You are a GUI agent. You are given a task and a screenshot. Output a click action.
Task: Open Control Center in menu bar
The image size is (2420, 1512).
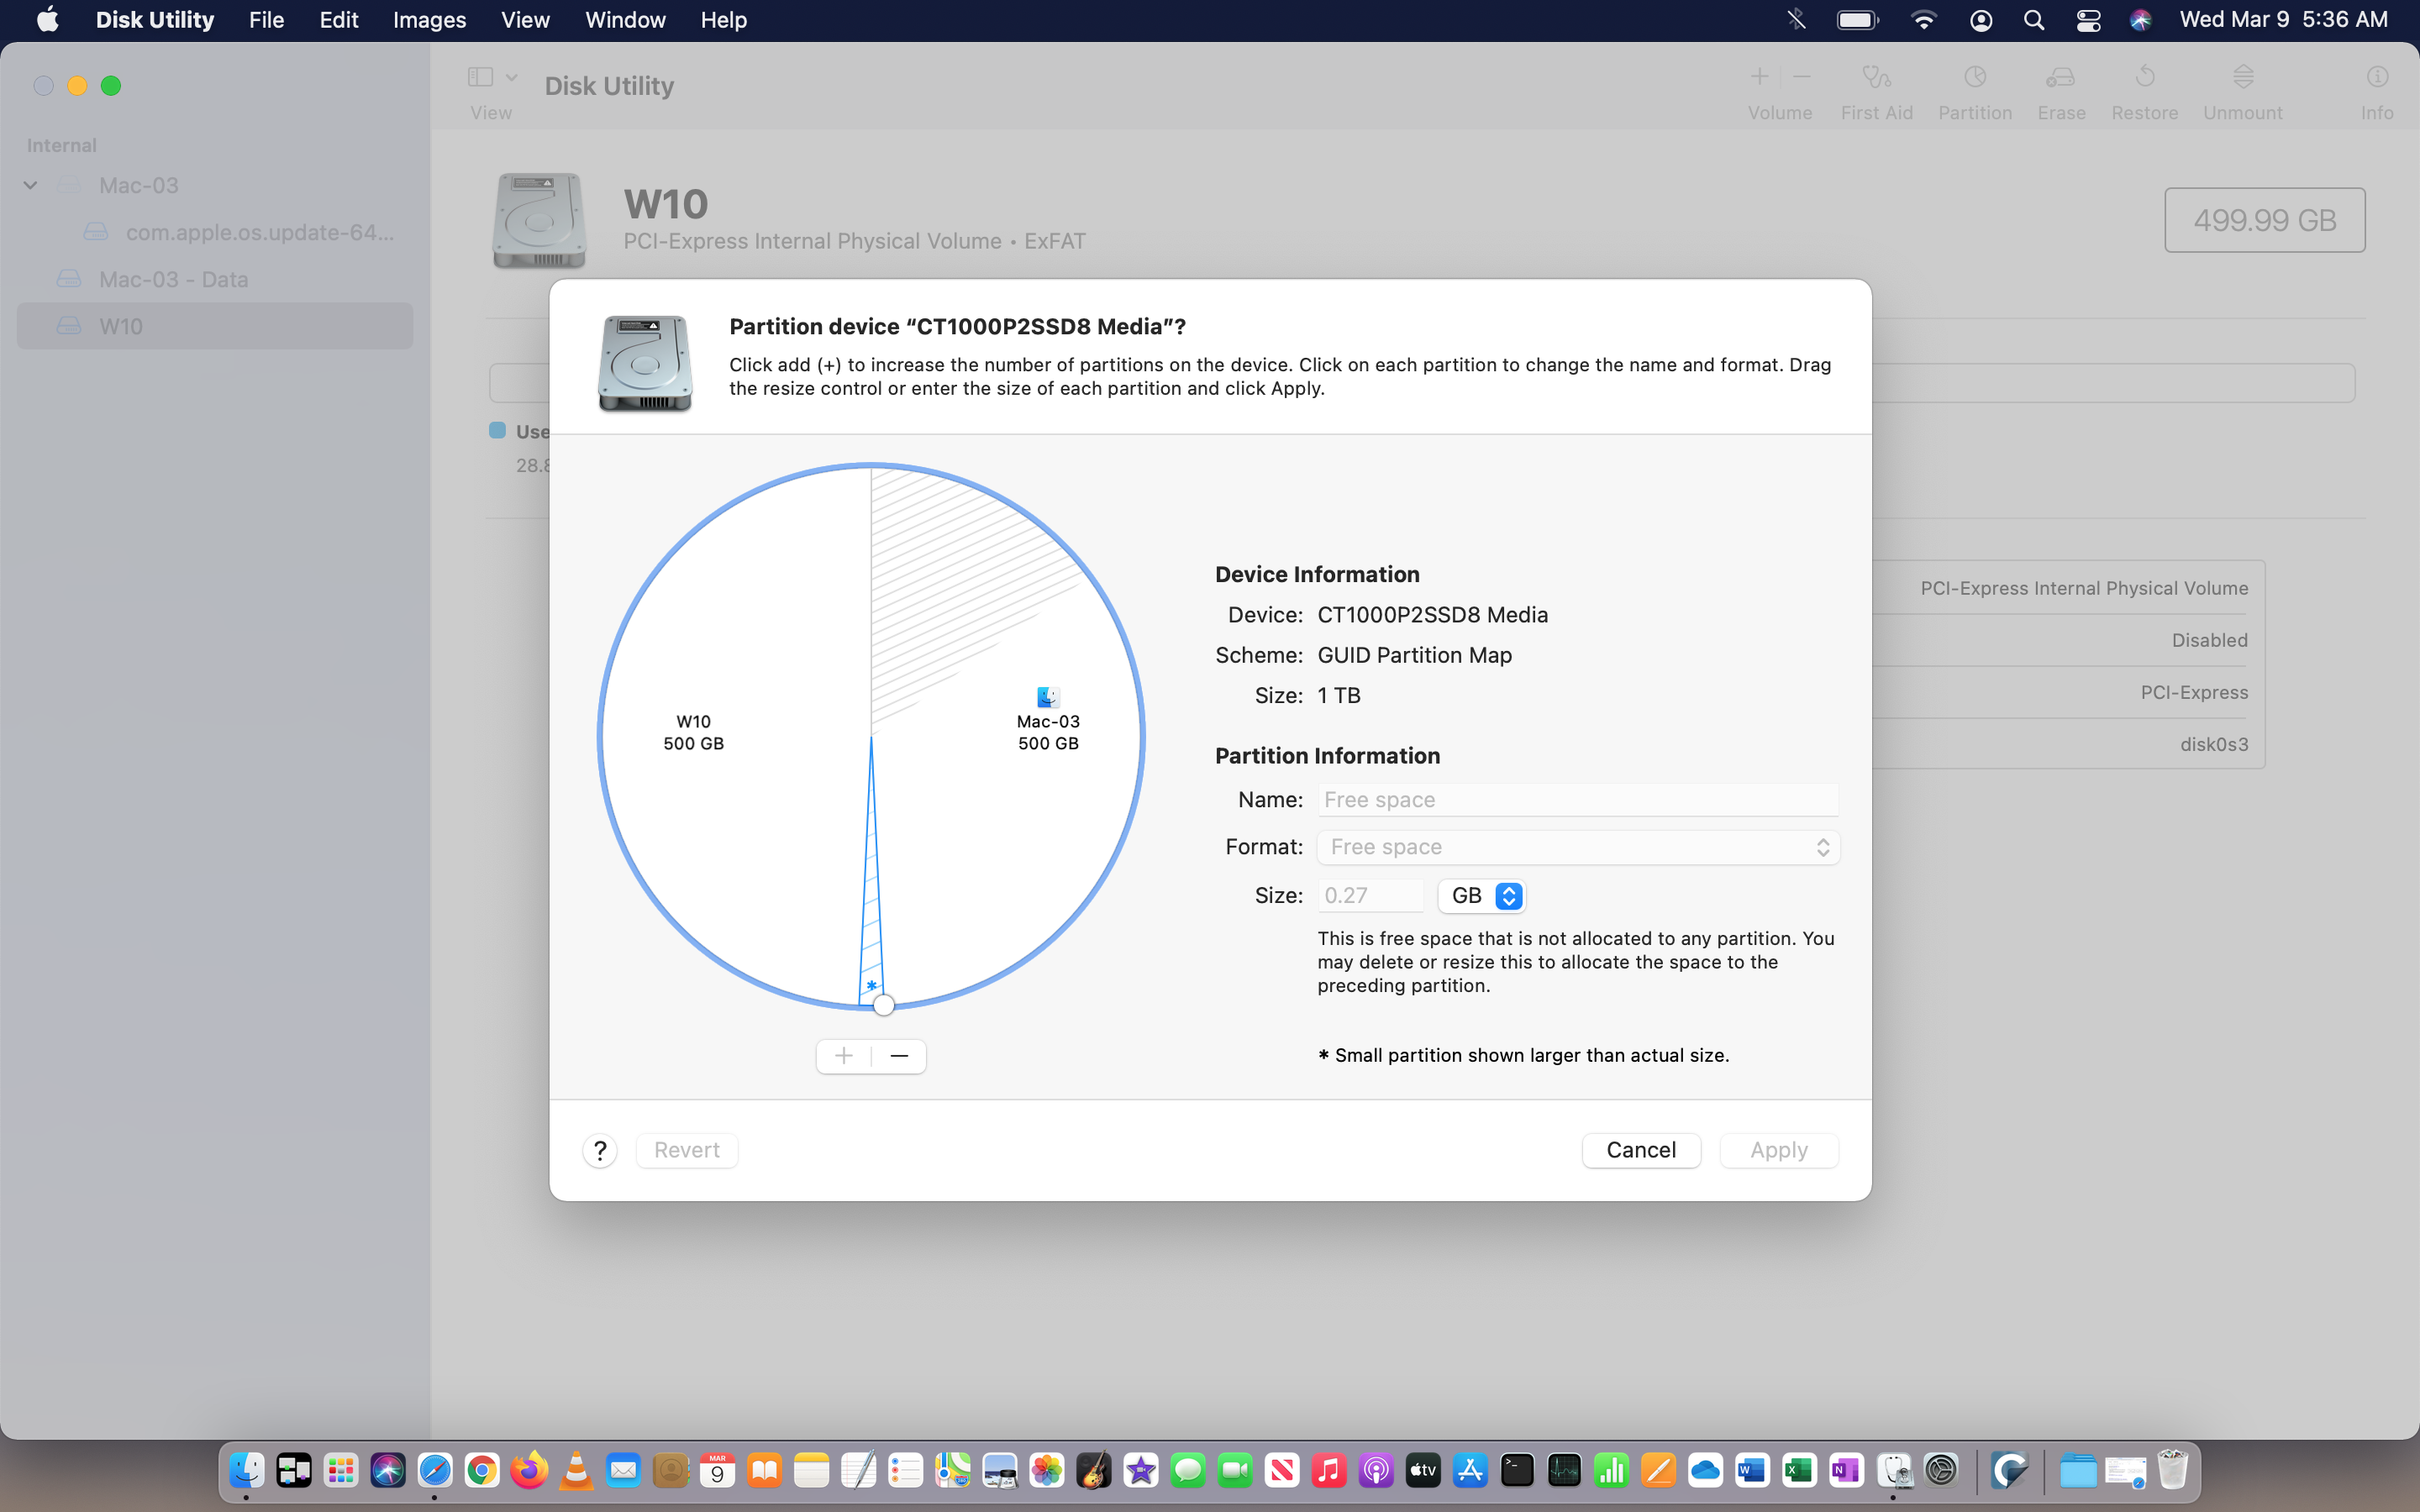click(x=2087, y=20)
